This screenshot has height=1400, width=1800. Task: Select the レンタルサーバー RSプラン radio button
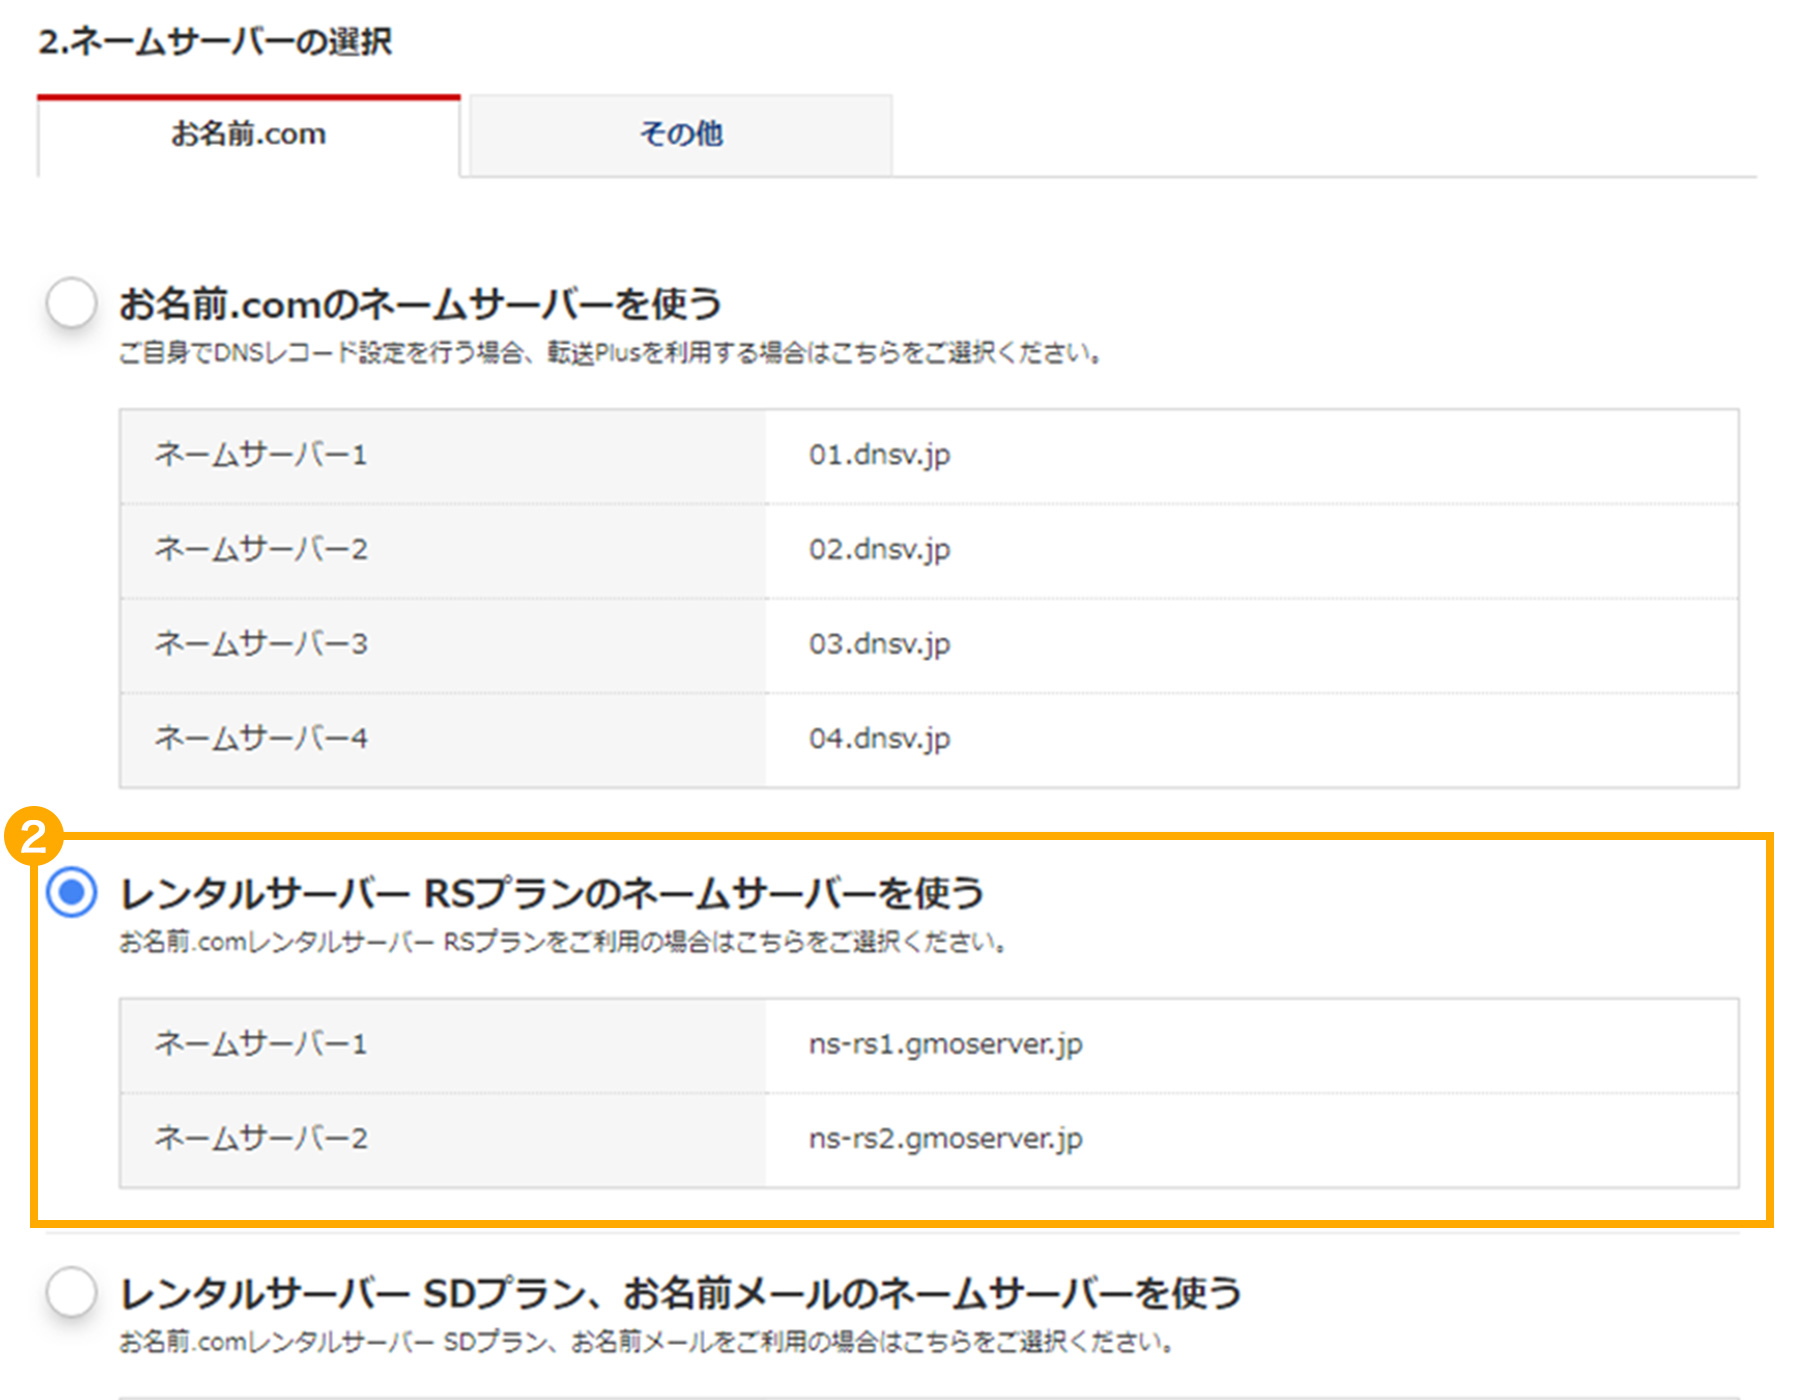coord(72,892)
